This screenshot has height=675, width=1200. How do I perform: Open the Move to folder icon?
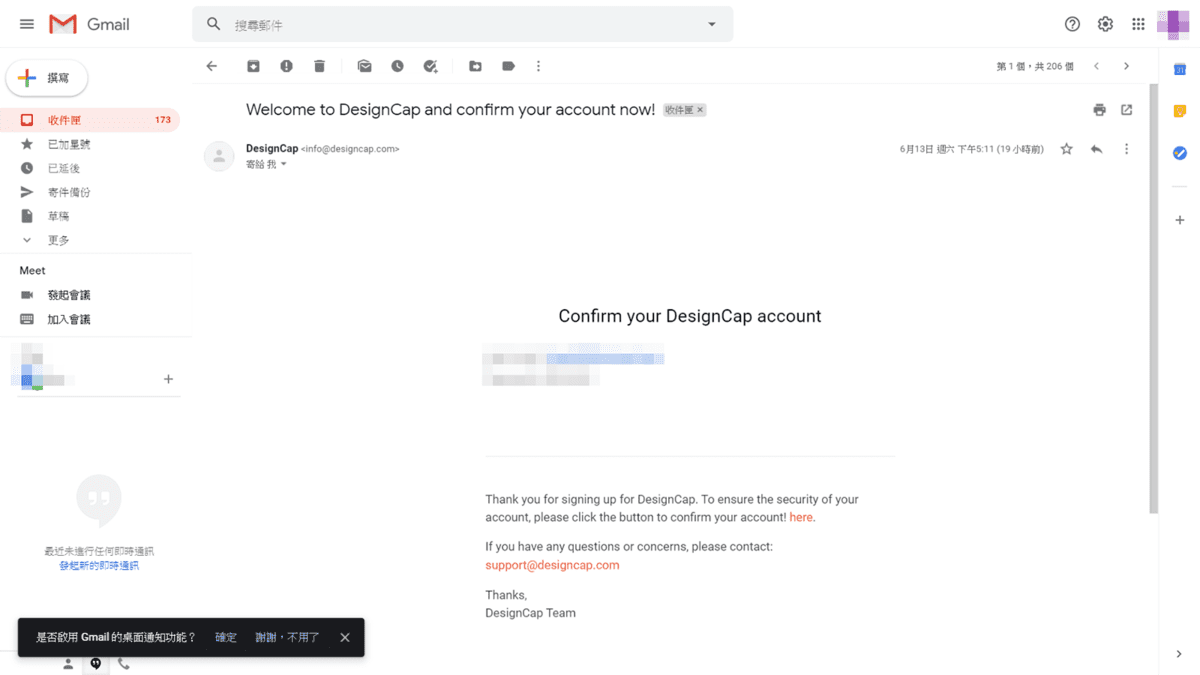476,66
